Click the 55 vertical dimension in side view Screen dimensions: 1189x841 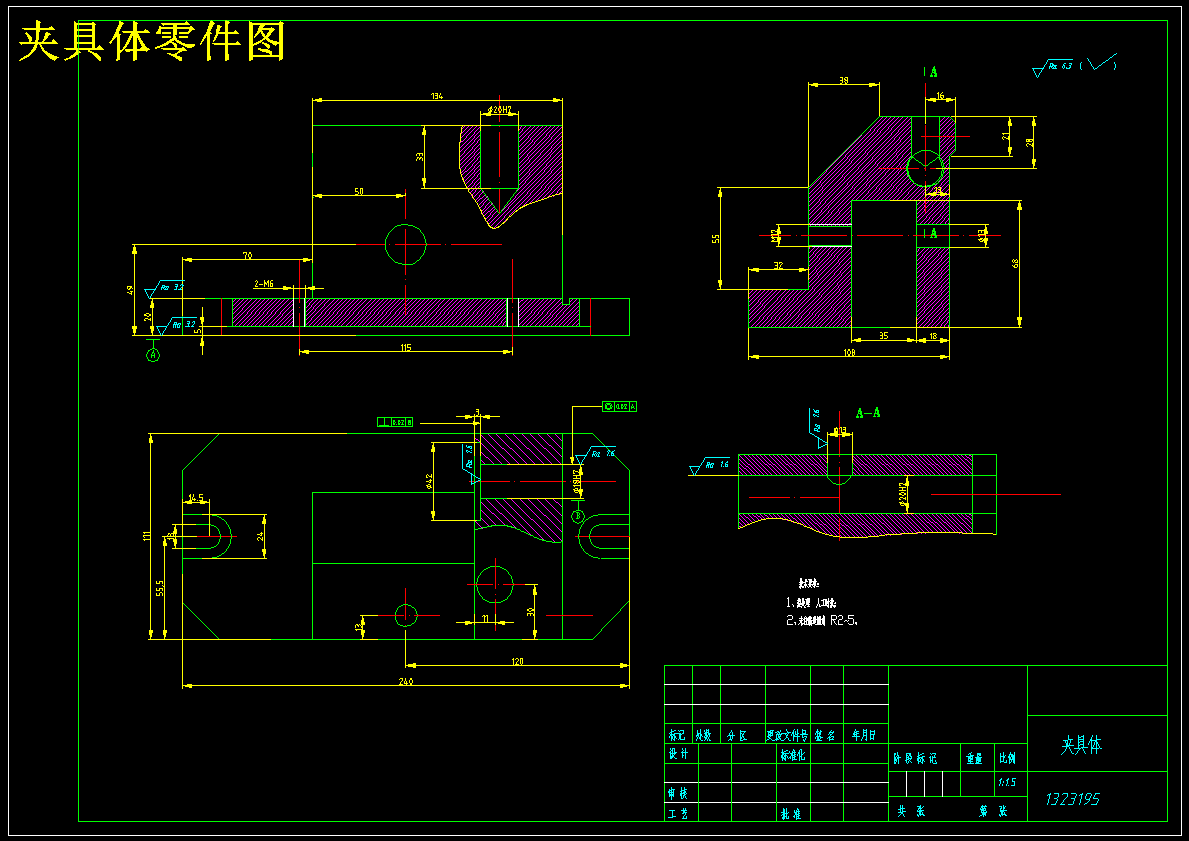715,238
